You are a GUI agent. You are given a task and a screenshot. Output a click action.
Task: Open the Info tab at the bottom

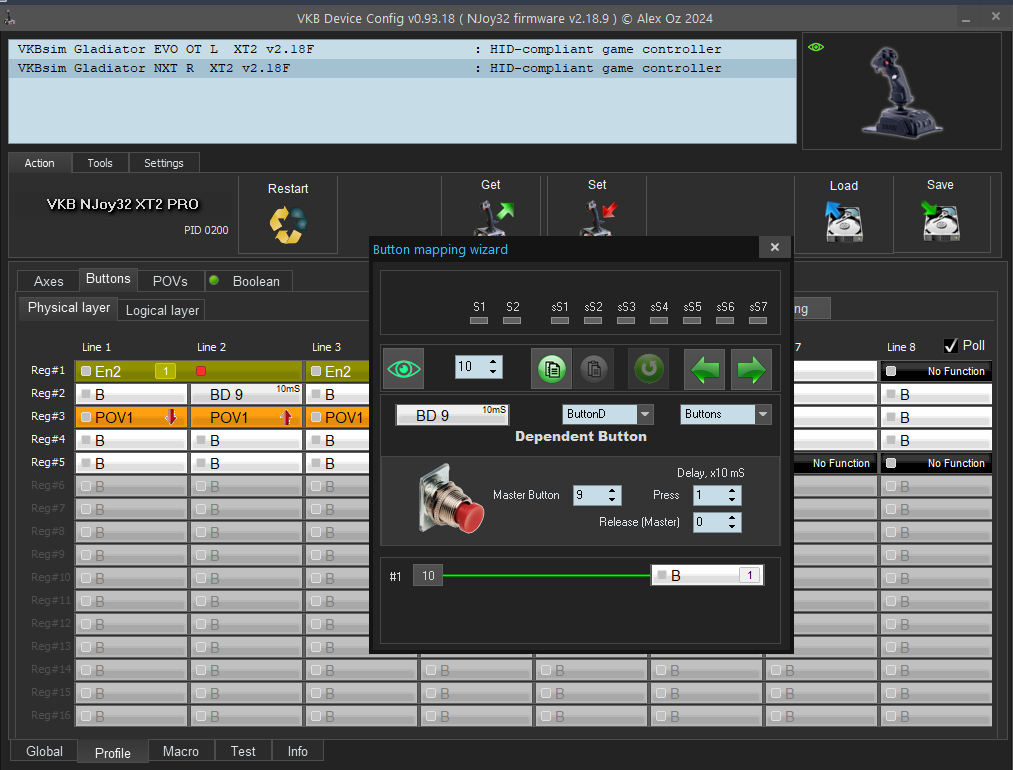(298, 752)
